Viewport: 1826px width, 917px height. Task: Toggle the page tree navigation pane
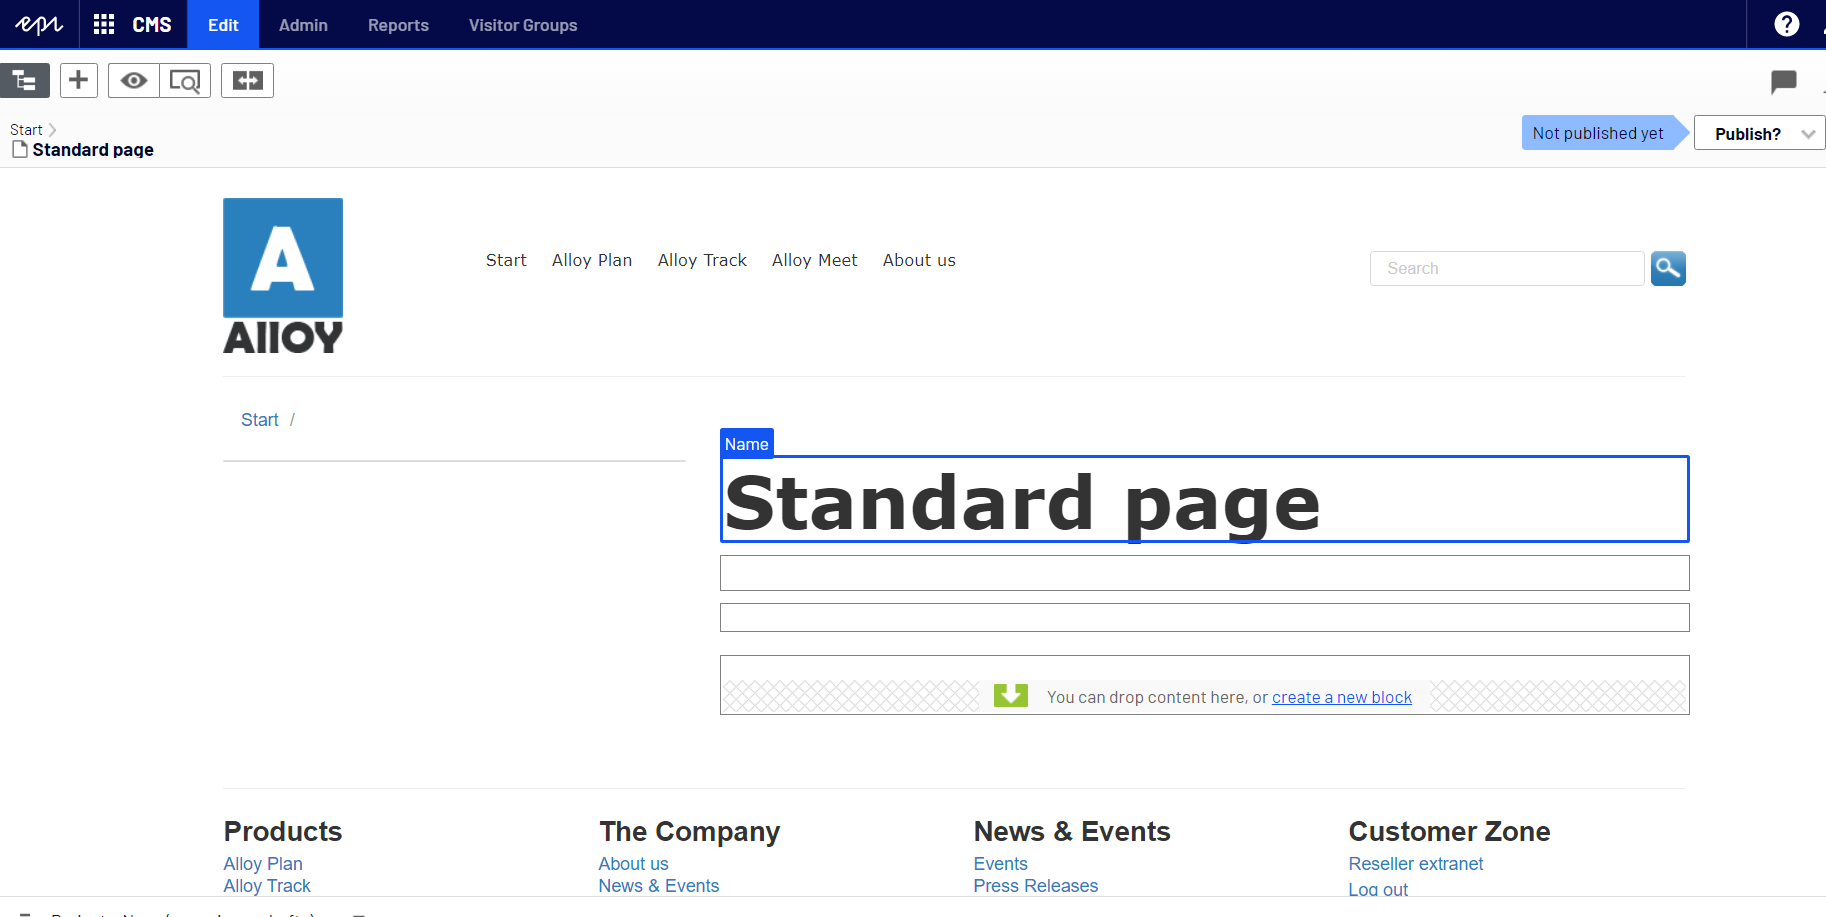(25, 80)
